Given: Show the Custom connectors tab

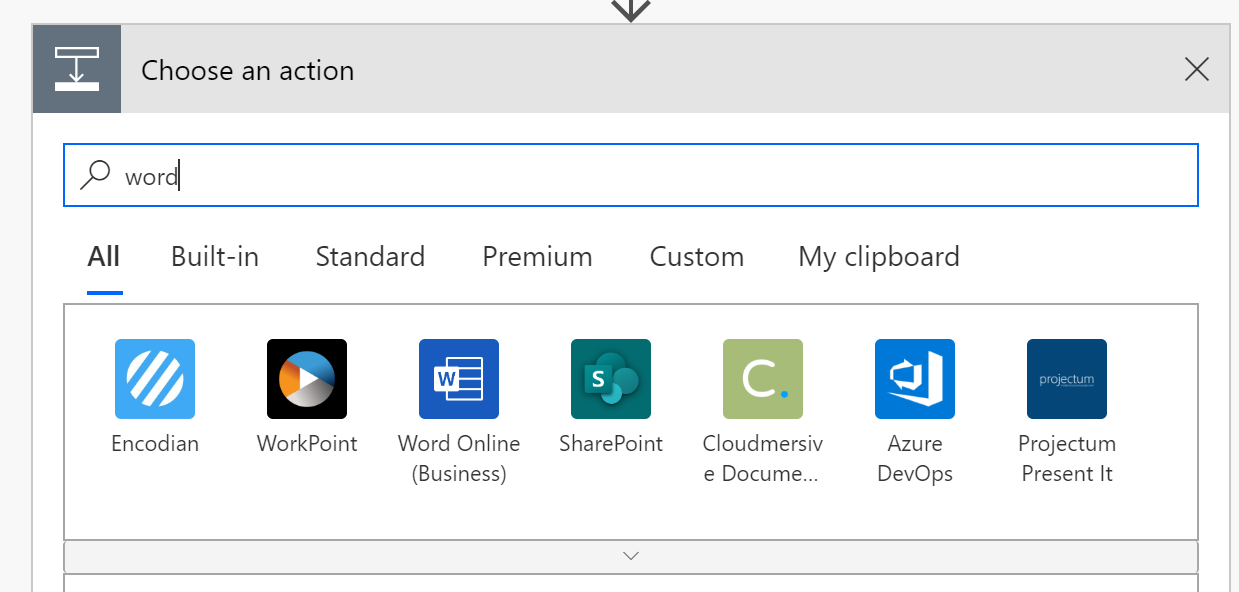Looking at the screenshot, I should click(x=697, y=257).
